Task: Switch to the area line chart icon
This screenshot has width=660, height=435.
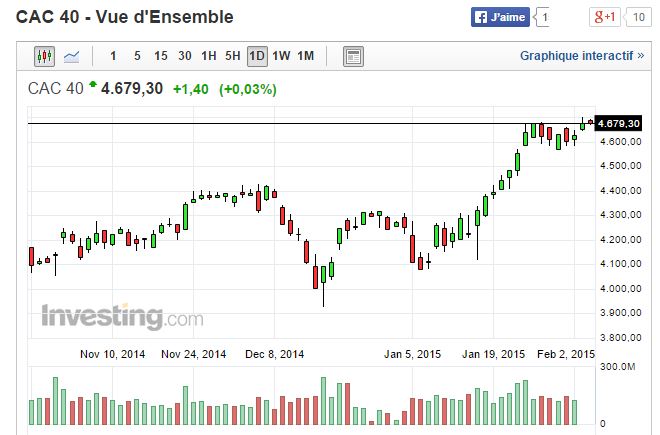Action: pyautogui.click(x=72, y=56)
